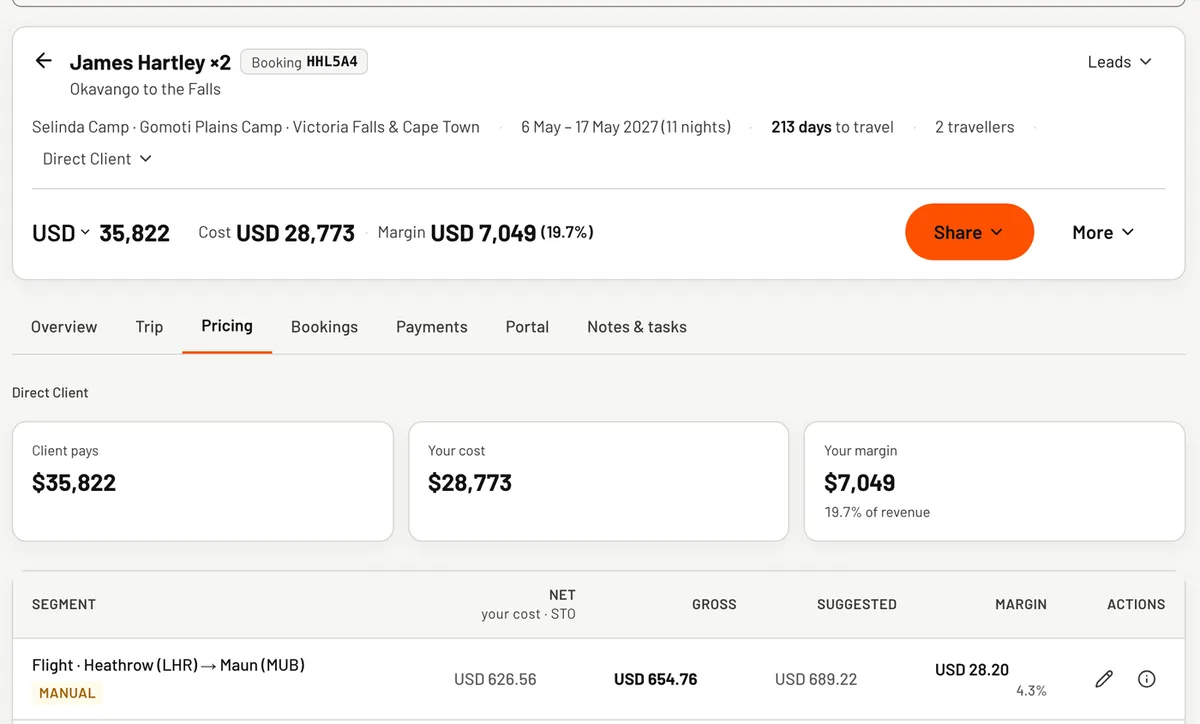Edit the Heathrow to Maun flight pricing
This screenshot has height=724, width=1200.
[1104, 679]
